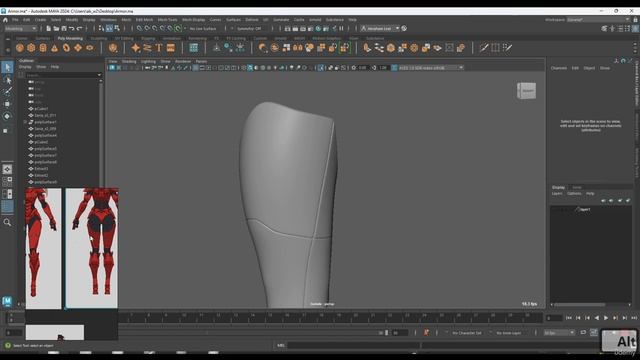Viewport: 640px width, 360px height.
Task: Create a polygon plane from the shelf
Action: click(78, 48)
